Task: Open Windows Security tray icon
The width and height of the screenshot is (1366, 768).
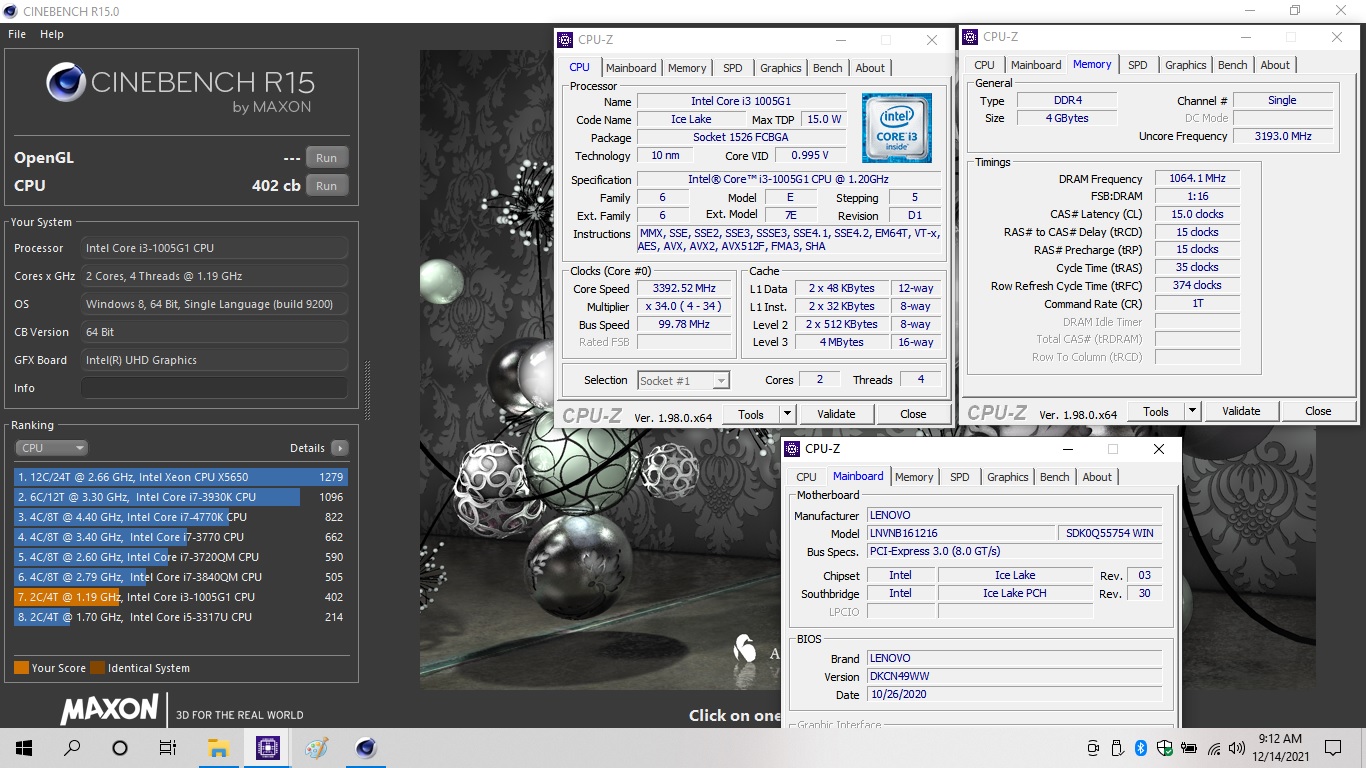Action: point(1164,748)
